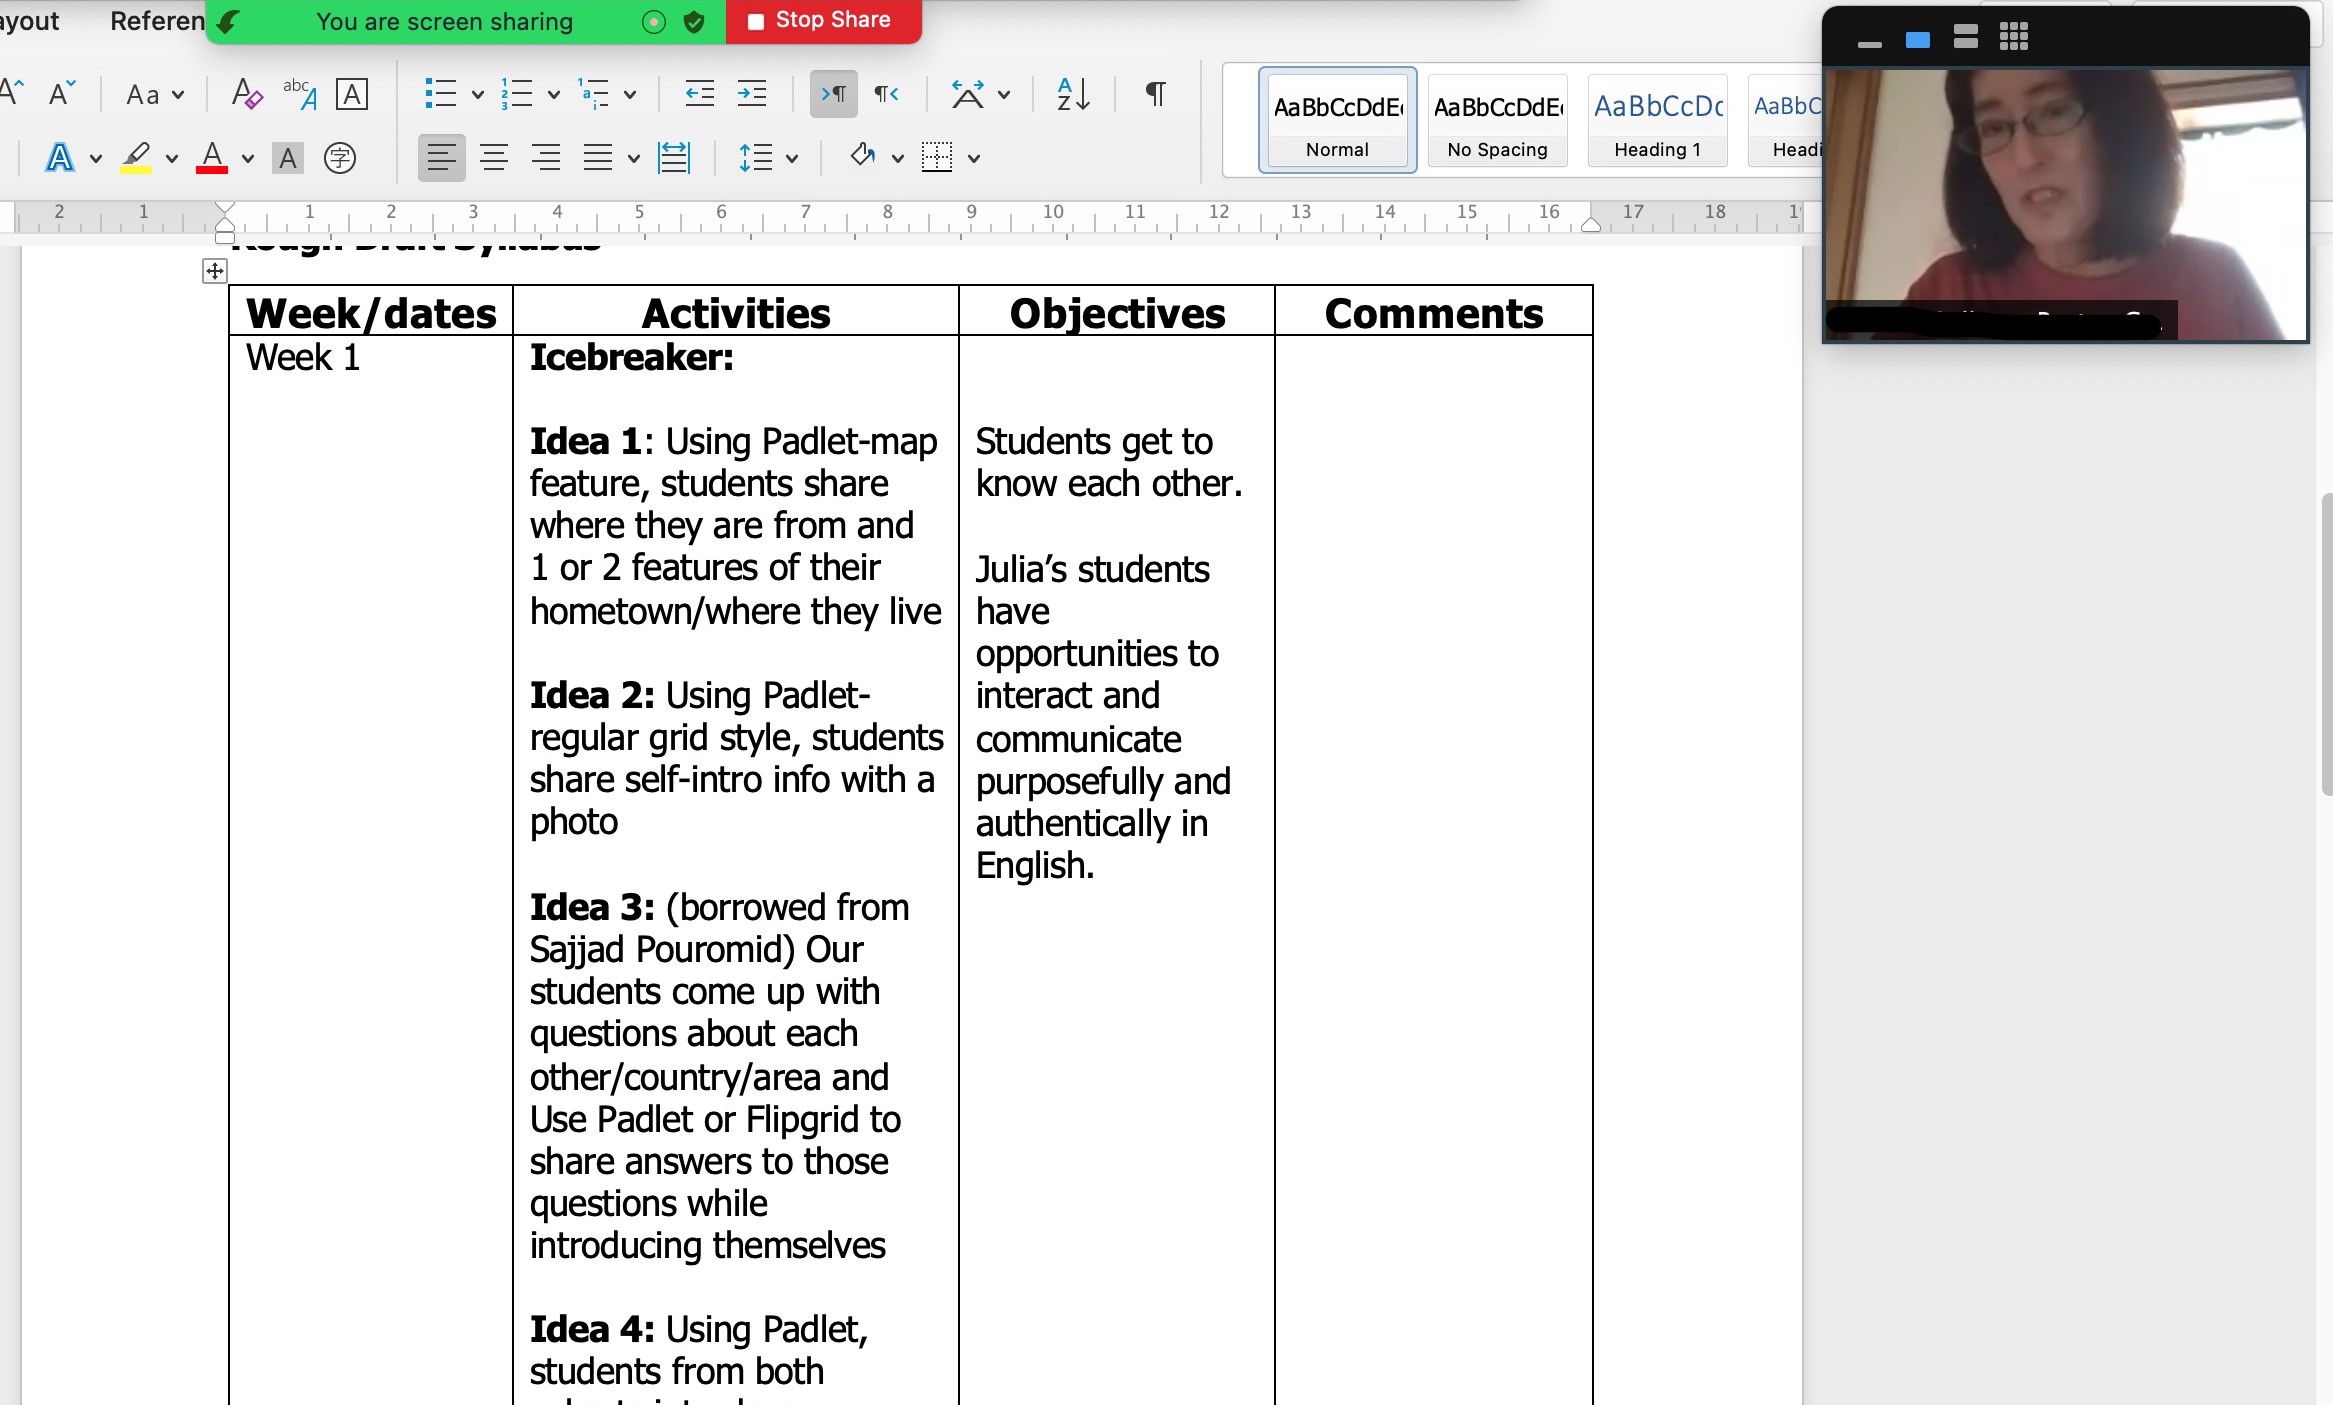Open the phonetic guide abc icon
This screenshot has height=1405, width=2333.
click(x=299, y=94)
